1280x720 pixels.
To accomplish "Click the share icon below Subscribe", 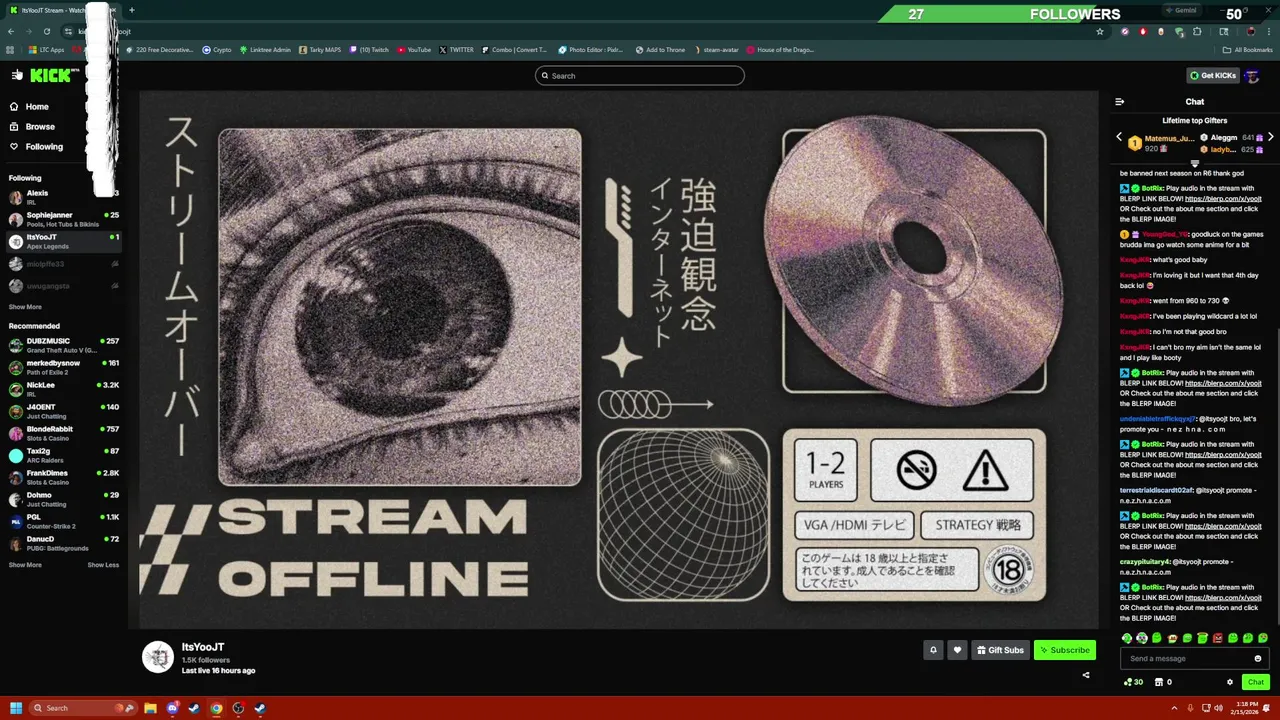I will click(x=1086, y=675).
